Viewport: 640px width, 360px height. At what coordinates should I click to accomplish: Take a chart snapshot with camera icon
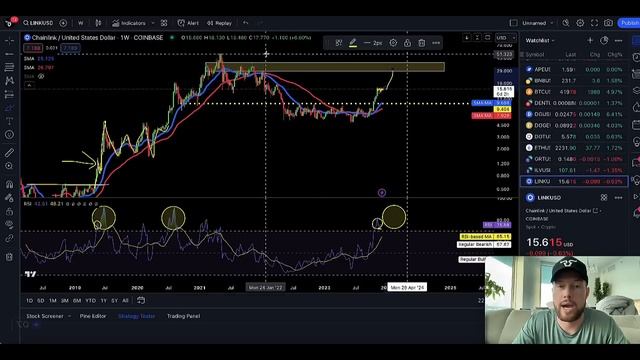point(608,23)
